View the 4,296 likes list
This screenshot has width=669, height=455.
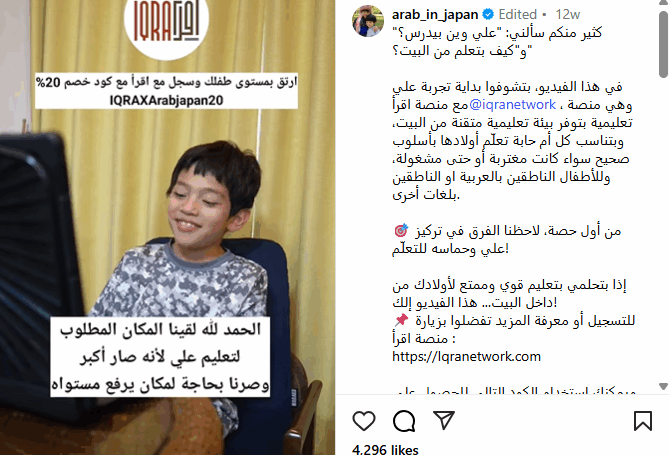(x=385, y=449)
